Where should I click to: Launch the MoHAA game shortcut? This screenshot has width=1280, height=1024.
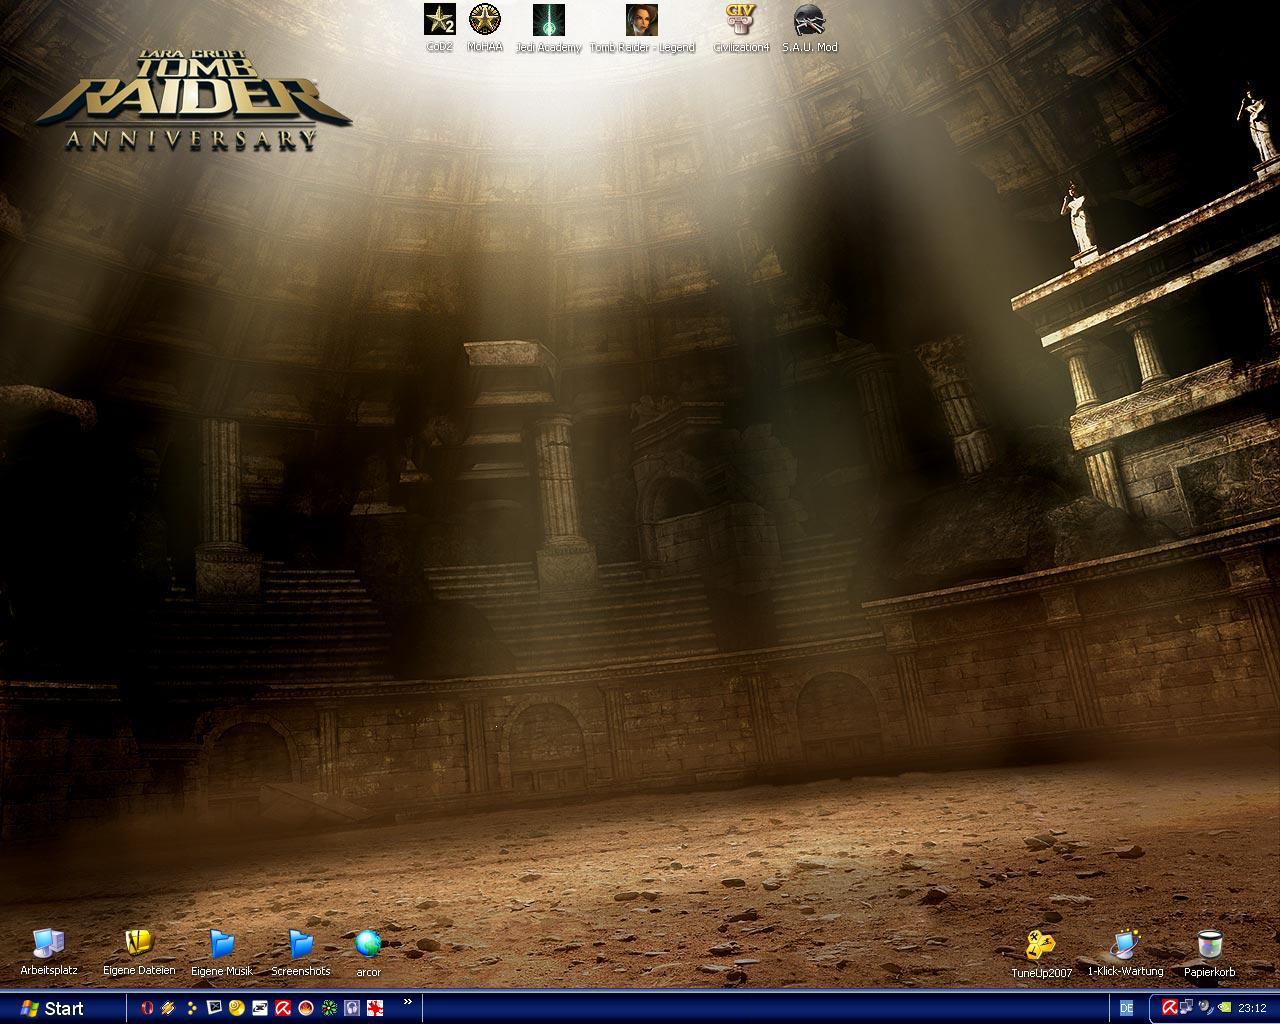[485, 26]
